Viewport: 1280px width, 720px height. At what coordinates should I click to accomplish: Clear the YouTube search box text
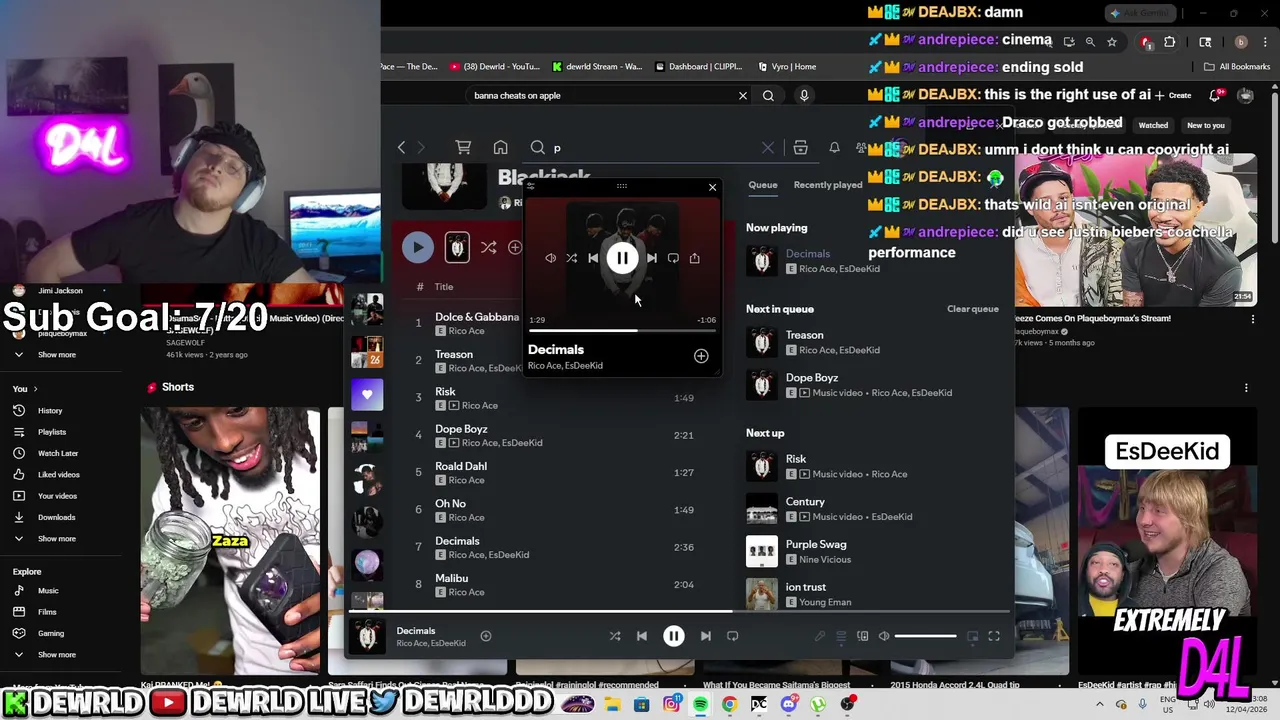pos(743,96)
